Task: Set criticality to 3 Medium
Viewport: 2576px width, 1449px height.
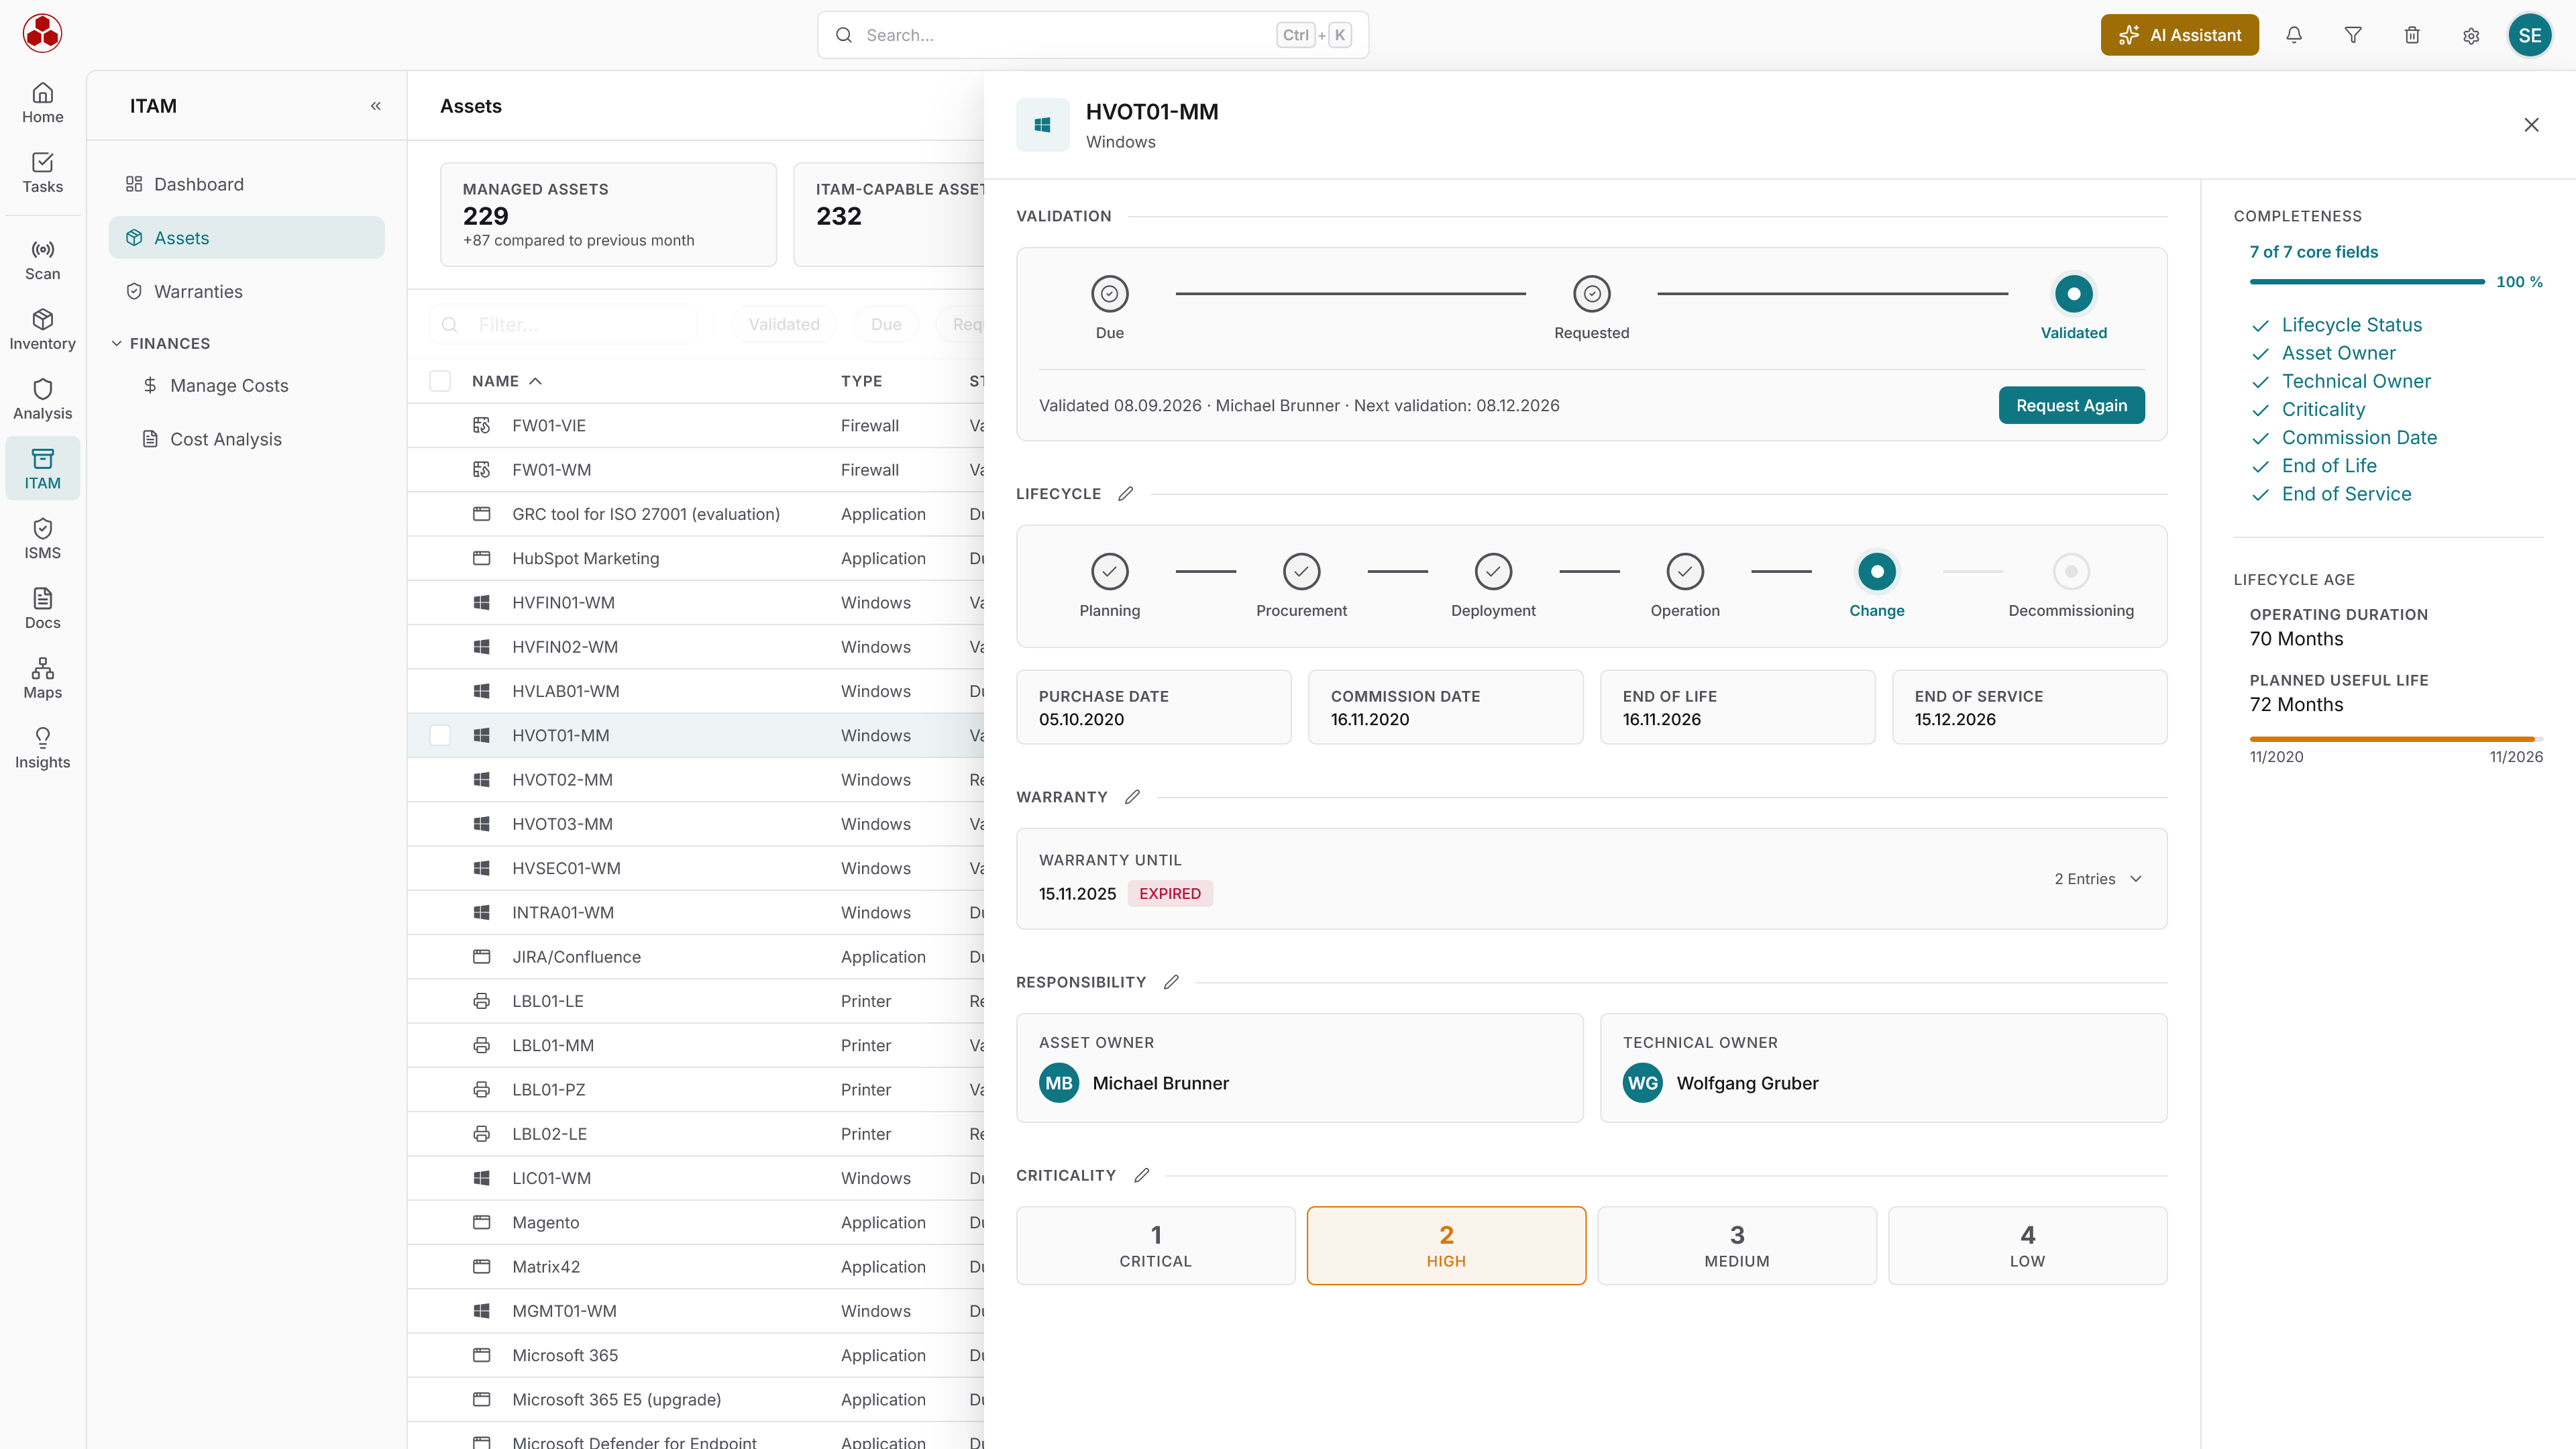Action: (1737, 1245)
